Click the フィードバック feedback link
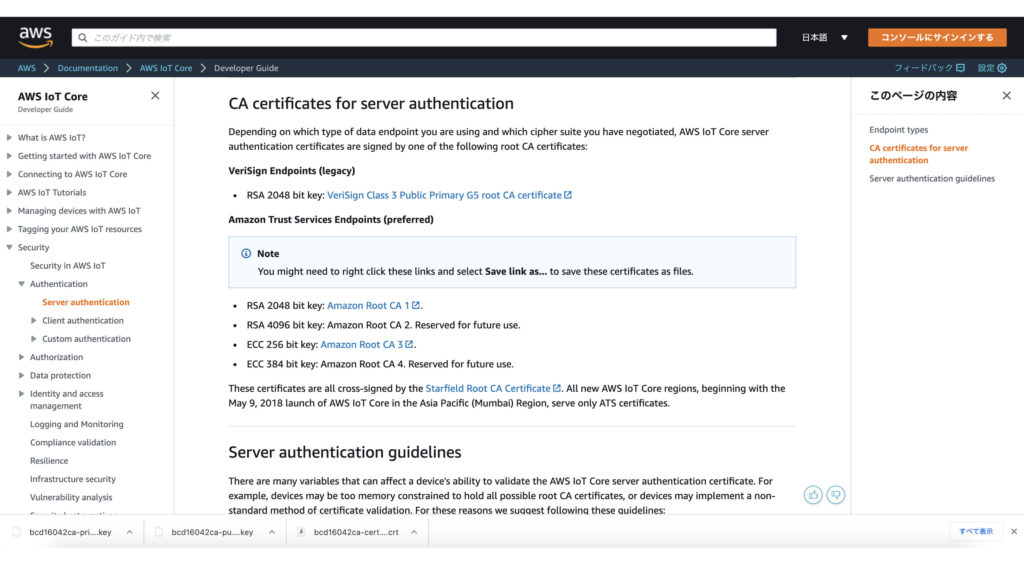 click(x=929, y=68)
